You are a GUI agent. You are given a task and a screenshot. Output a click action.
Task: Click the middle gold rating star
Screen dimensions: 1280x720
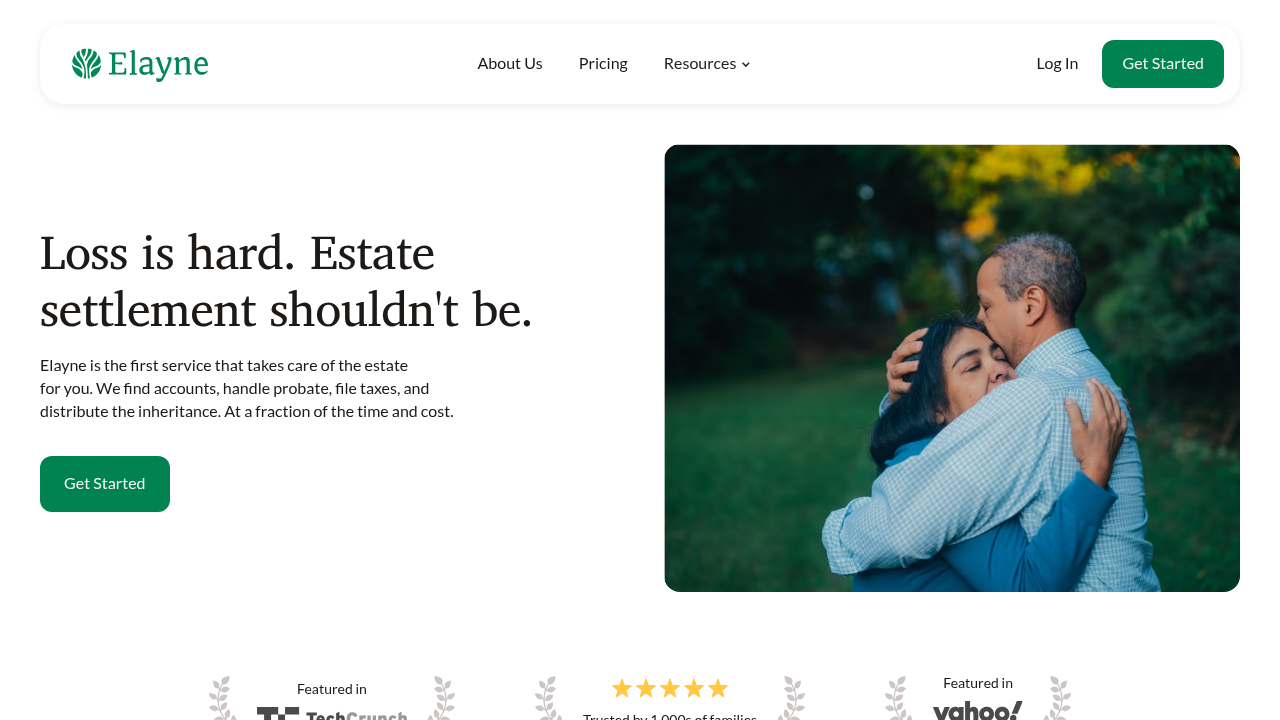tap(670, 688)
